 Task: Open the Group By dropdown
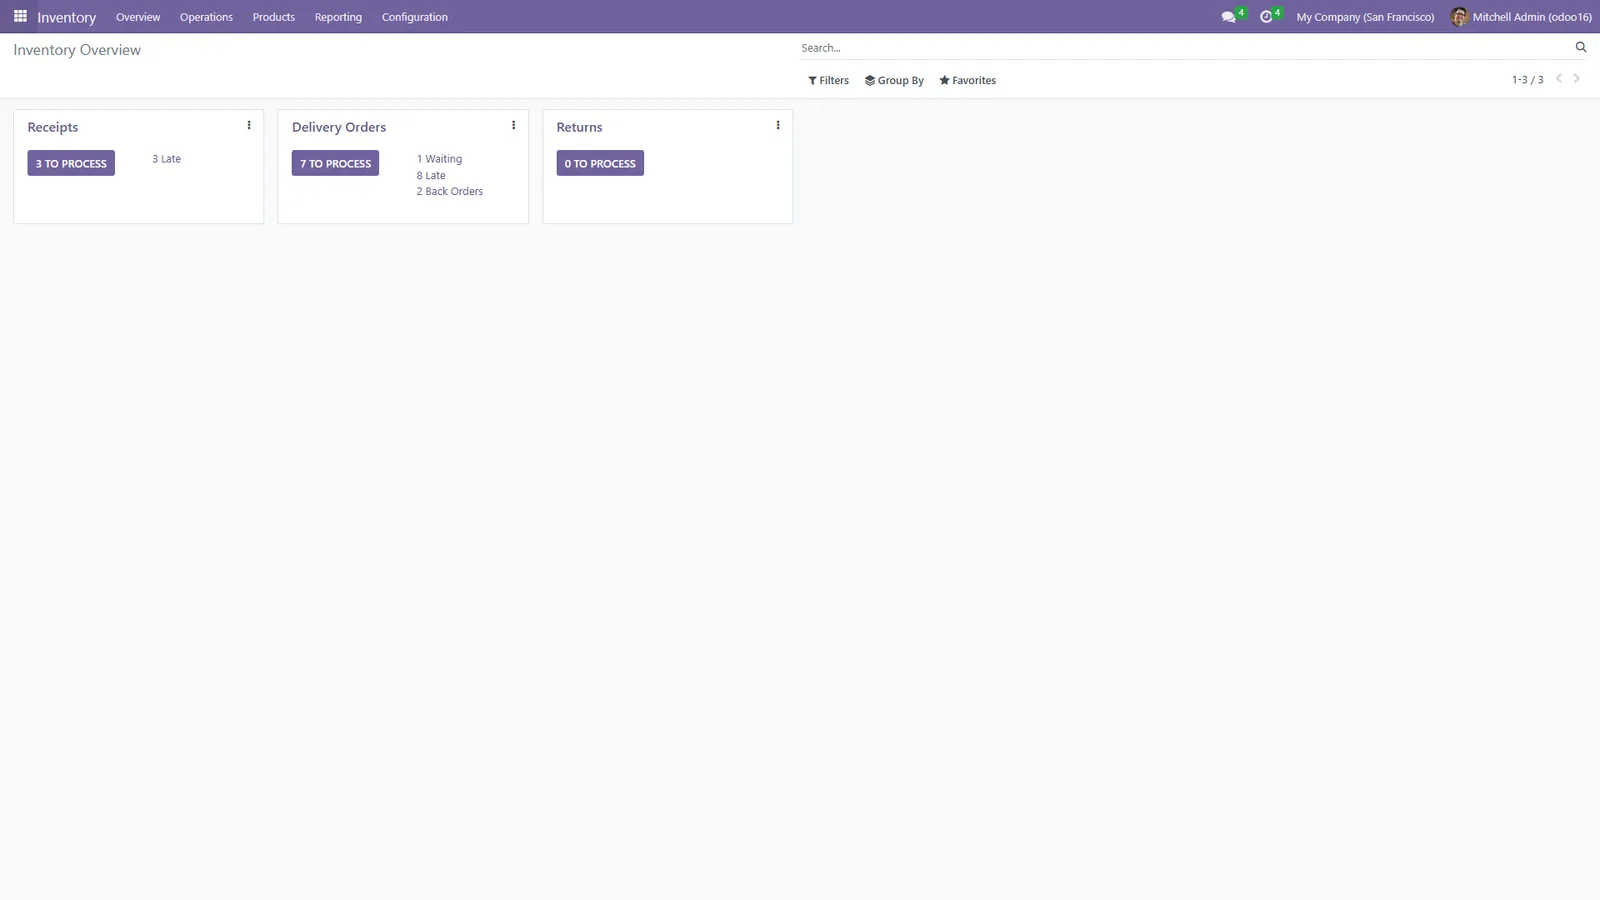pos(894,81)
